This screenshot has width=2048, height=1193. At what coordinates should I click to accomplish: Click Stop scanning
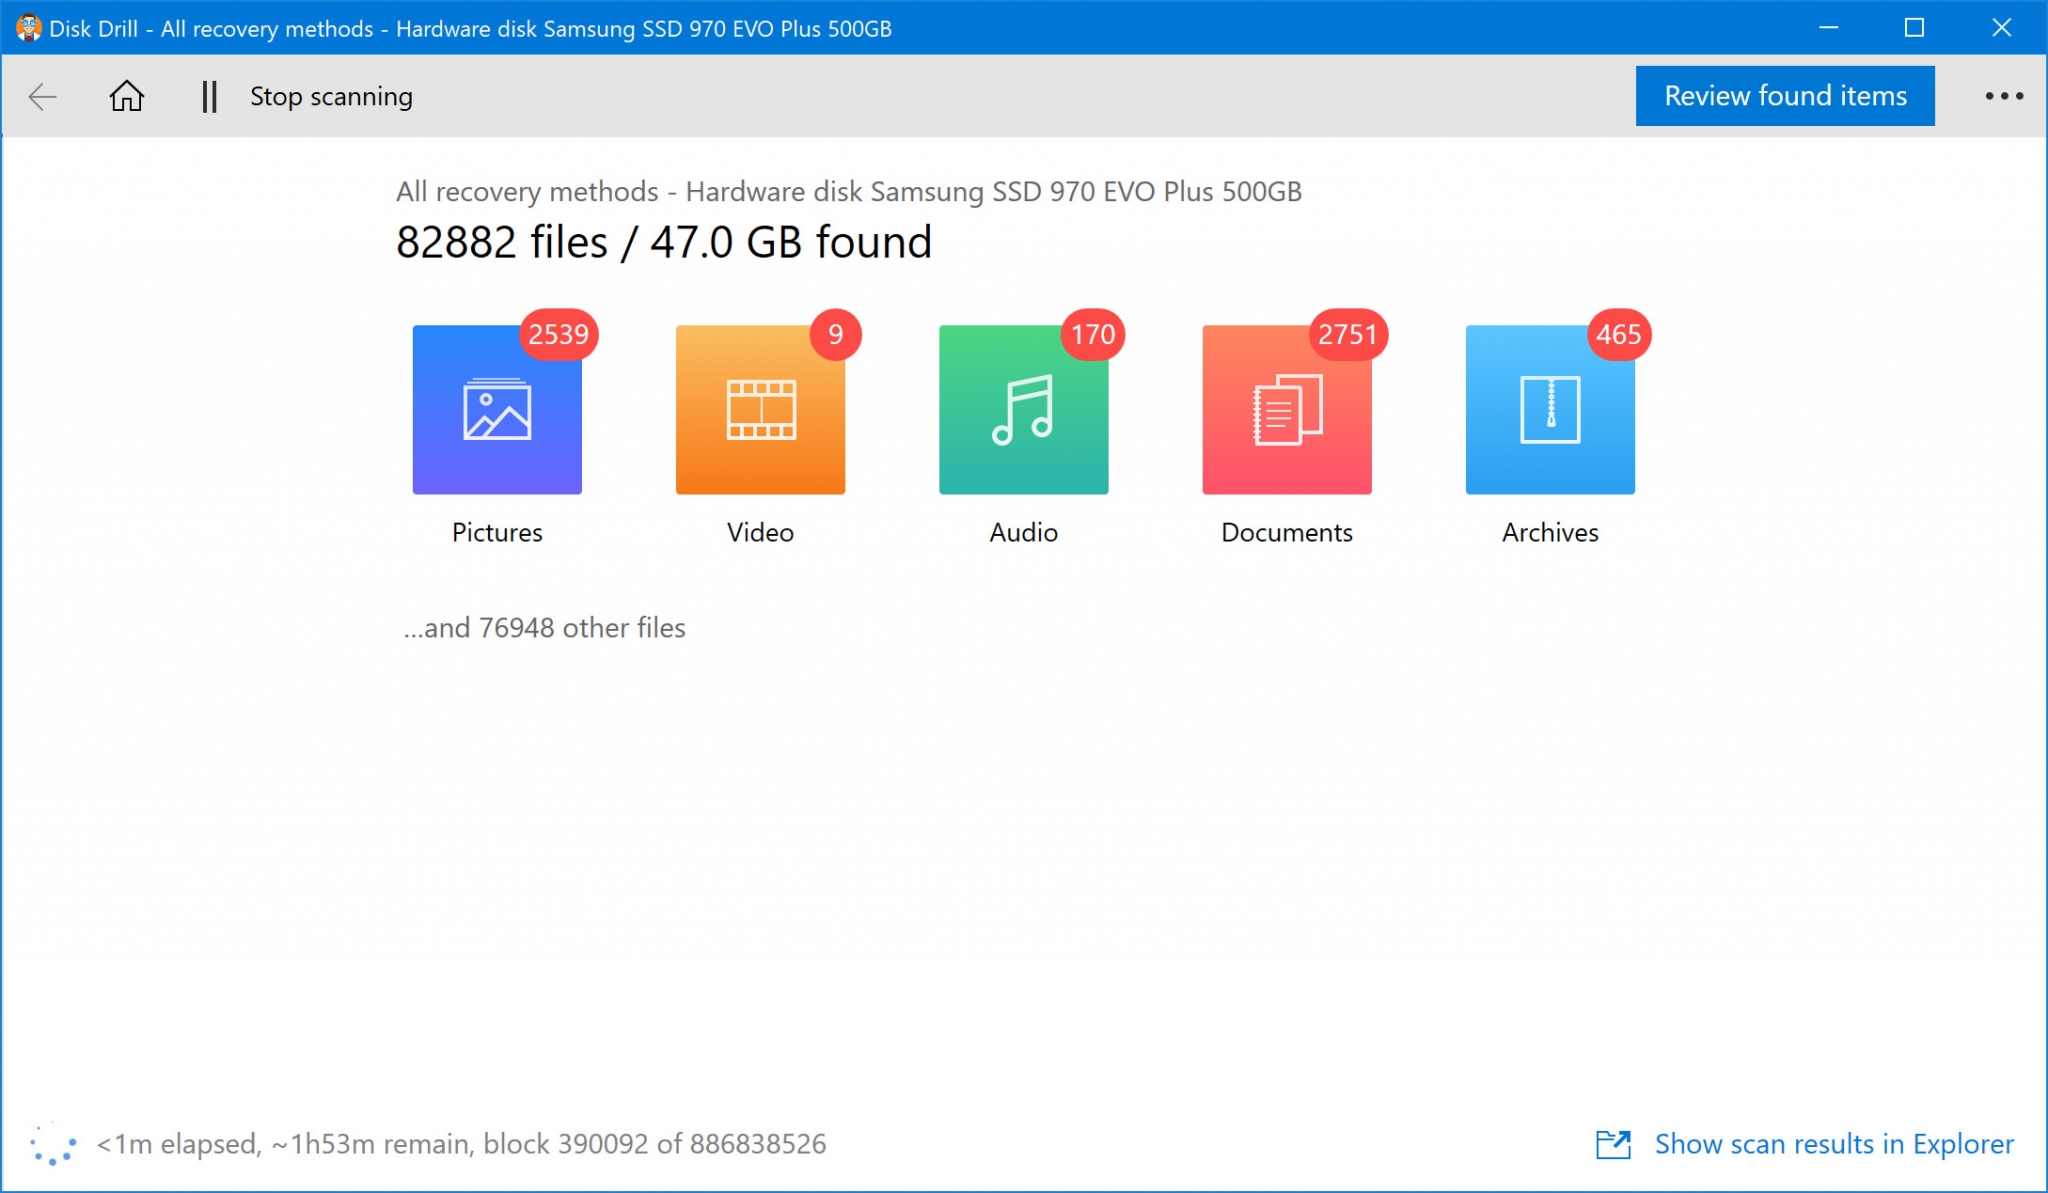[x=330, y=96]
